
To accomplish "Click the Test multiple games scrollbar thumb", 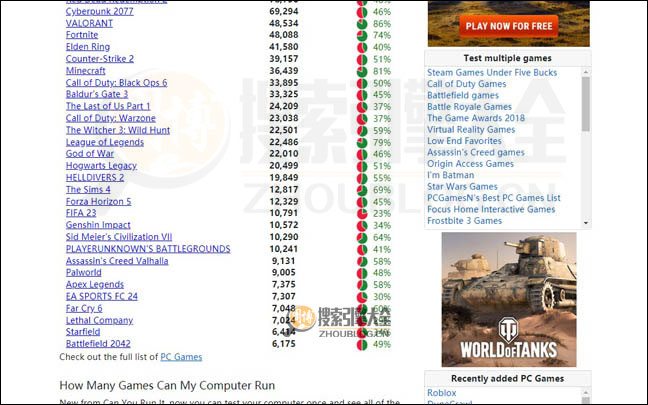I will tap(586, 105).
